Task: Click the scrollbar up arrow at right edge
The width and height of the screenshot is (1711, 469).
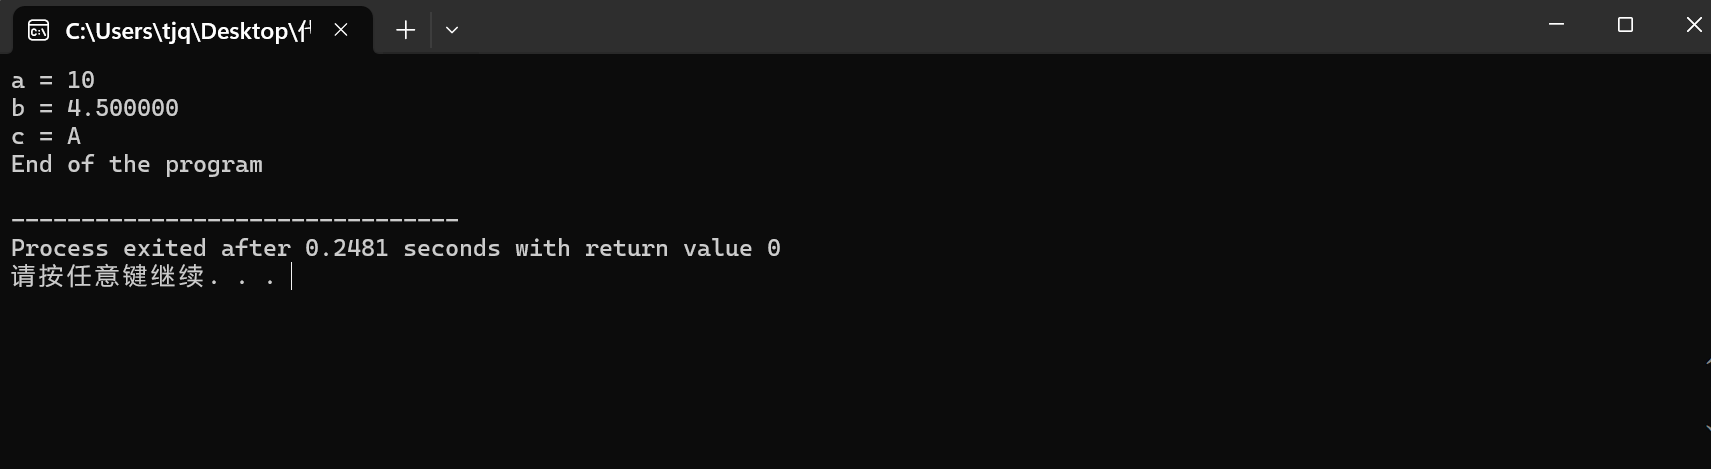Action: (1706, 358)
